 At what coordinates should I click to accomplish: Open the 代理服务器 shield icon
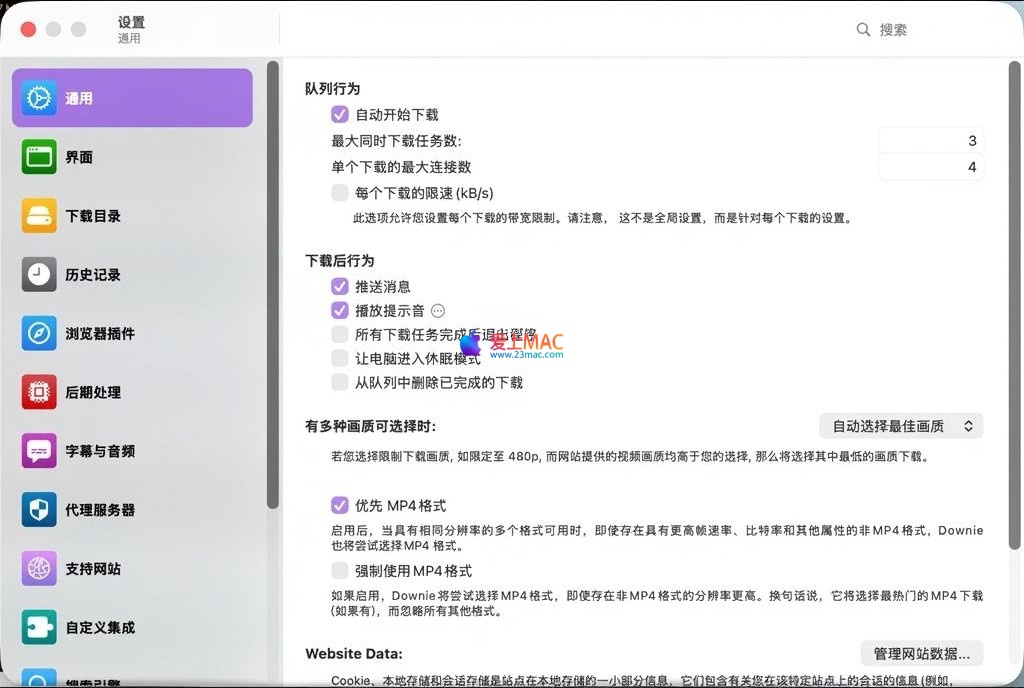pyautogui.click(x=39, y=510)
